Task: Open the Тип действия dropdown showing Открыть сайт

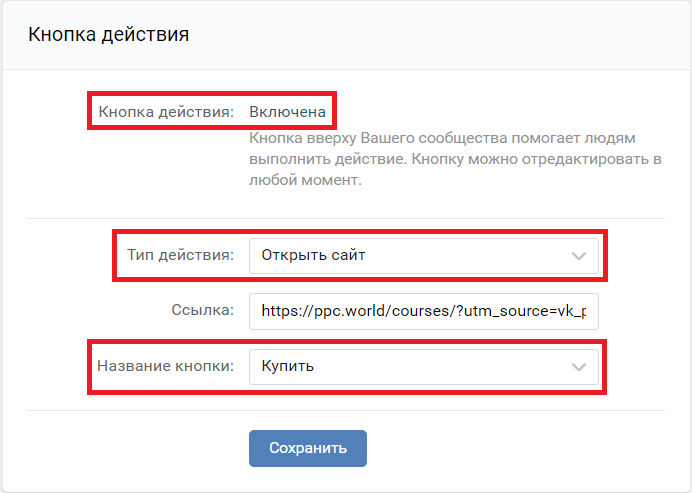Action: click(x=424, y=256)
